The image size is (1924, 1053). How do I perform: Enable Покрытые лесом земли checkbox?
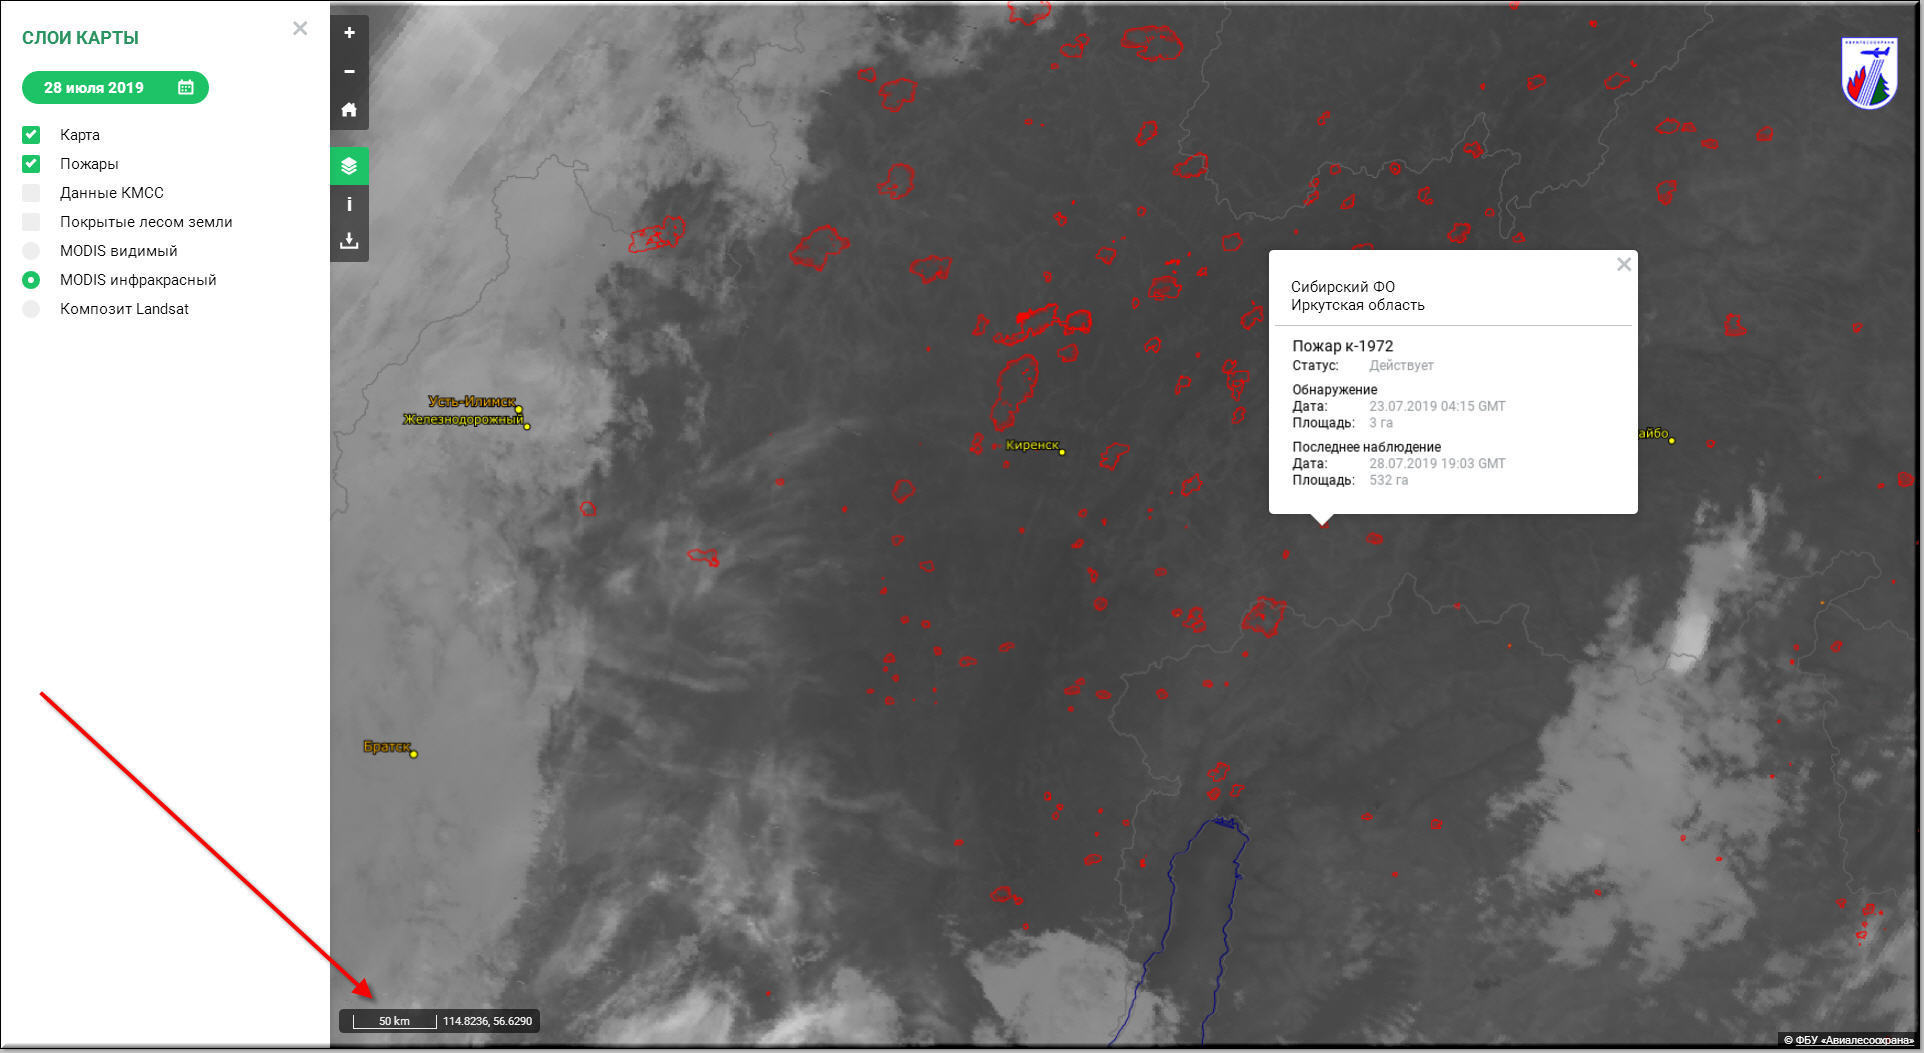[x=32, y=222]
